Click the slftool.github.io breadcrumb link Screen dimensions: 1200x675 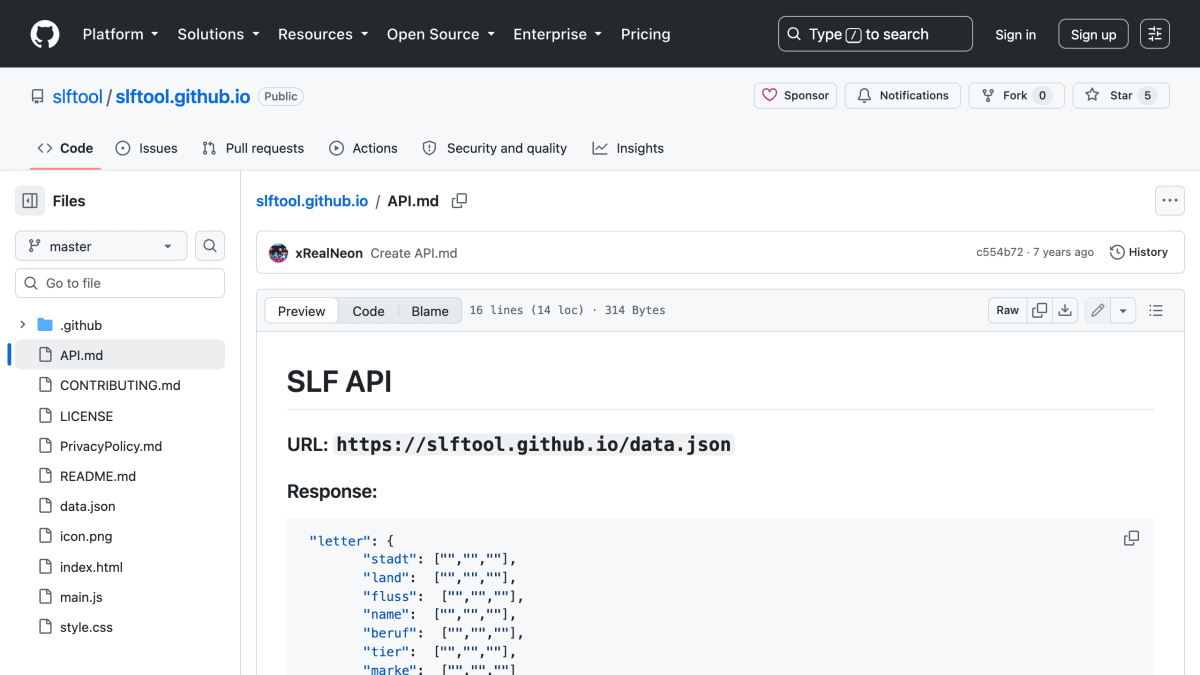point(312,201)
